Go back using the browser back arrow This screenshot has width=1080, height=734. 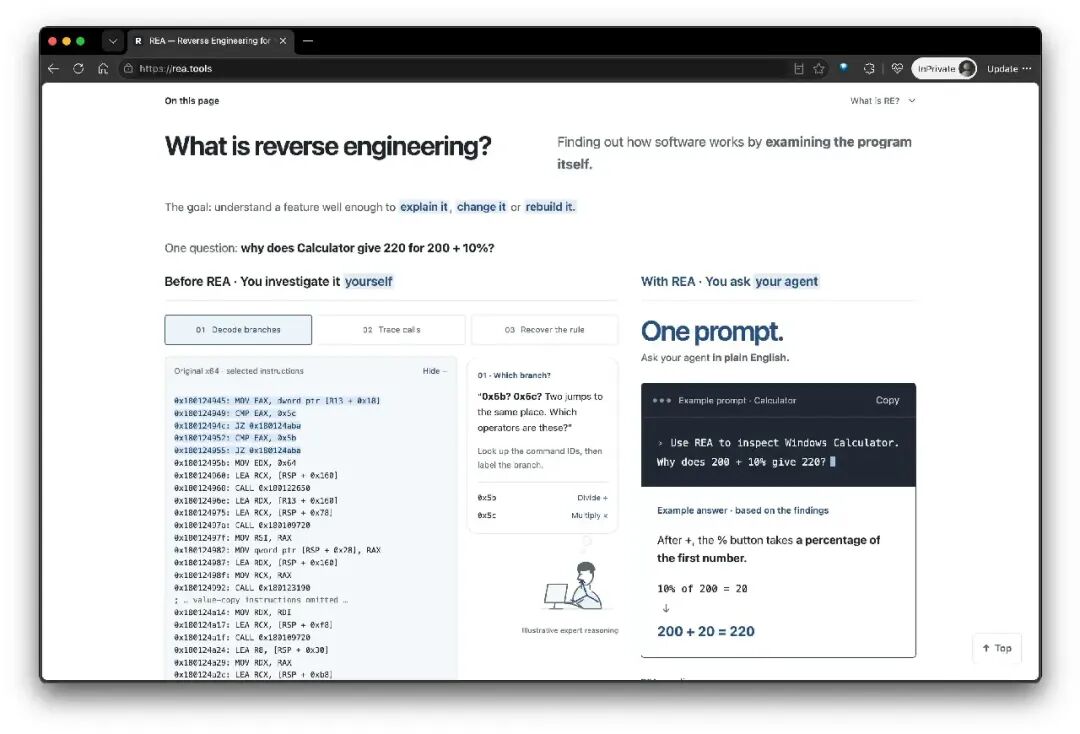(x=53, y=68)
